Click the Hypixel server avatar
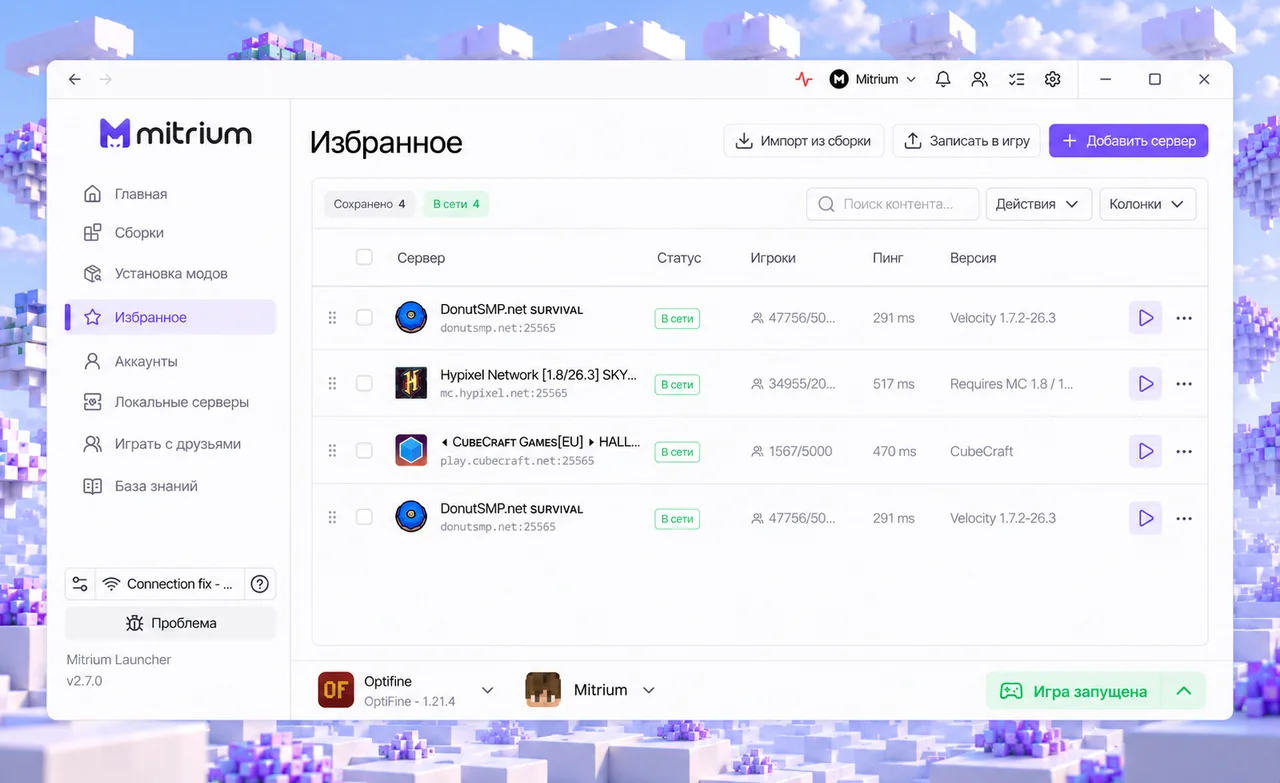The height and width of the screenshot is (783, 1280). [x=411, y=384]
